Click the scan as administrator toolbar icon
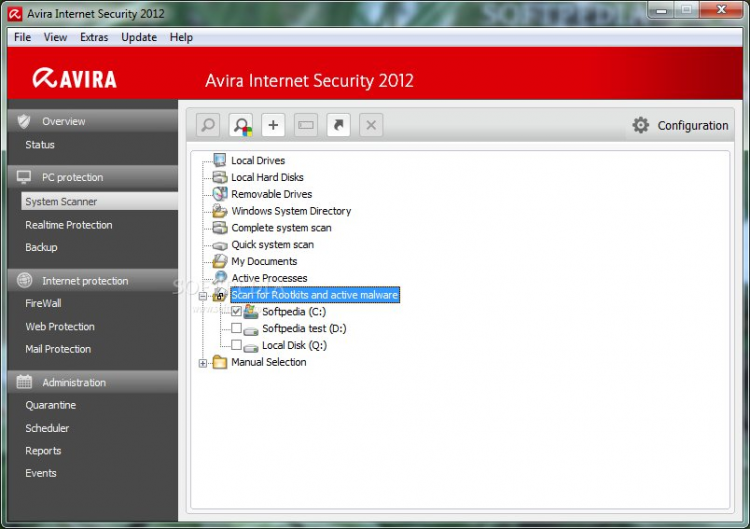Viewport: 750px width, 529px height. click(241, 125)
